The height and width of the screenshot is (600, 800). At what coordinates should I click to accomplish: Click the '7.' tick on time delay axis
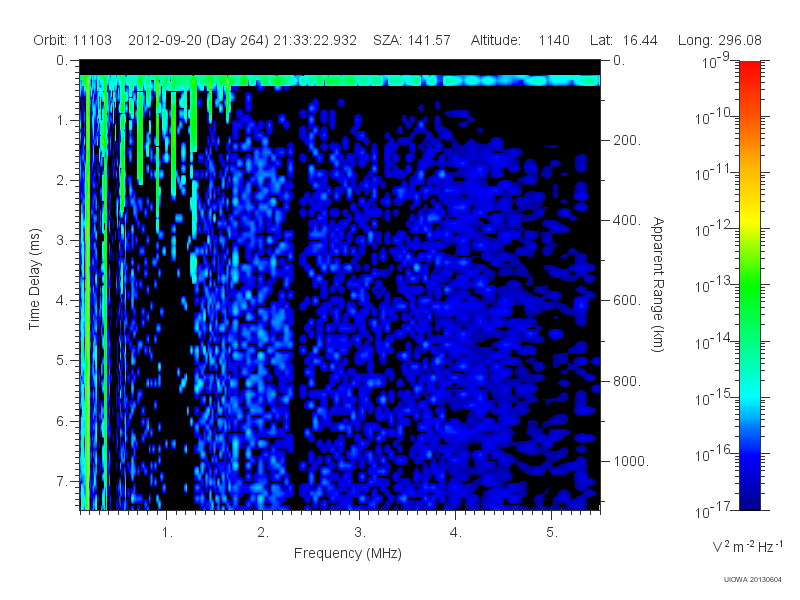coord(62,481)
